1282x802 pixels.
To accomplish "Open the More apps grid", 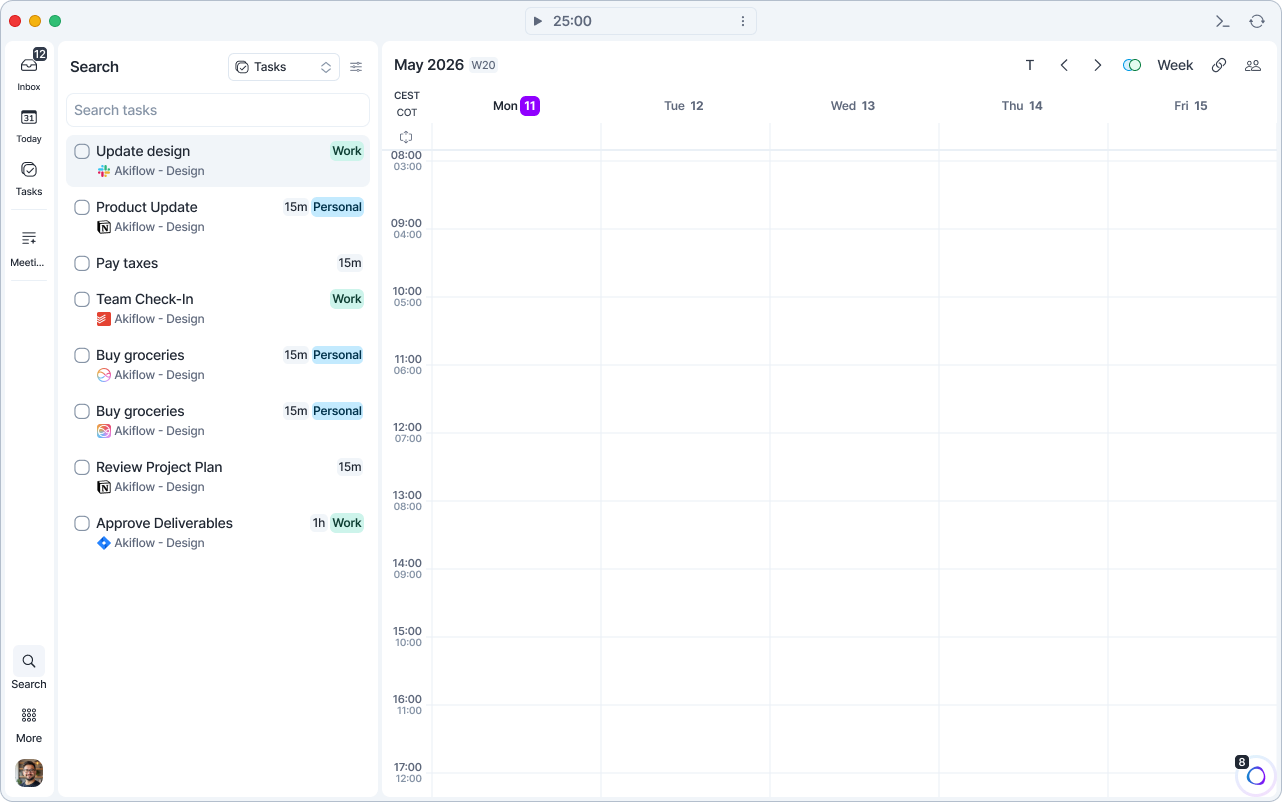I will pyautogui.click(x=29, y=715).
